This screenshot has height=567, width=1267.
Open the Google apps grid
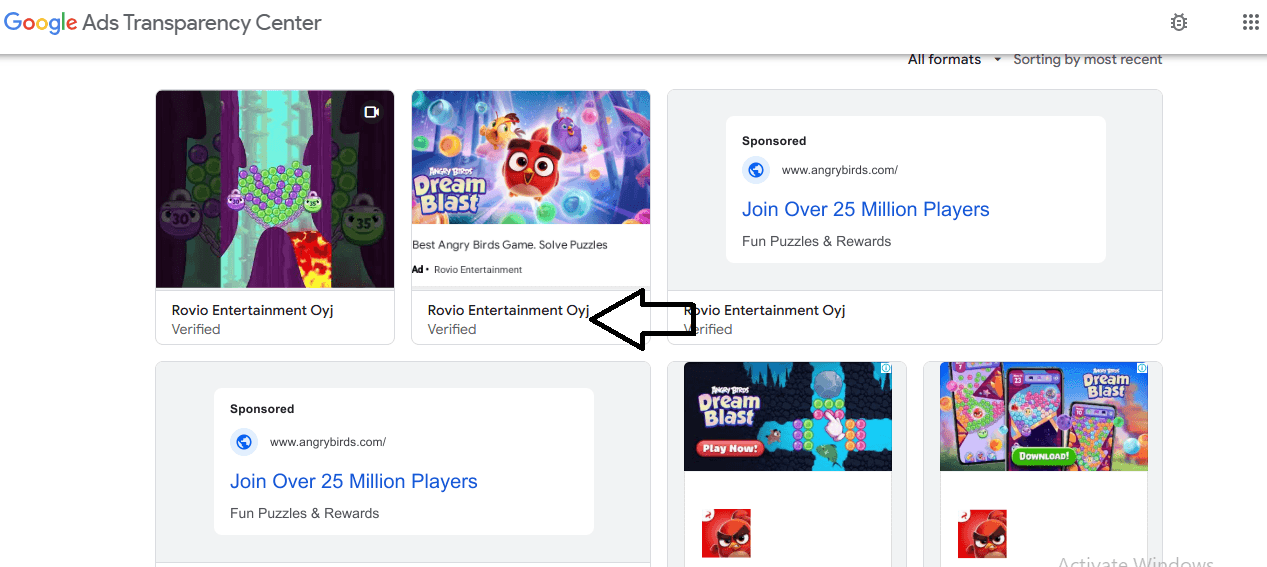click(1250, 22)
